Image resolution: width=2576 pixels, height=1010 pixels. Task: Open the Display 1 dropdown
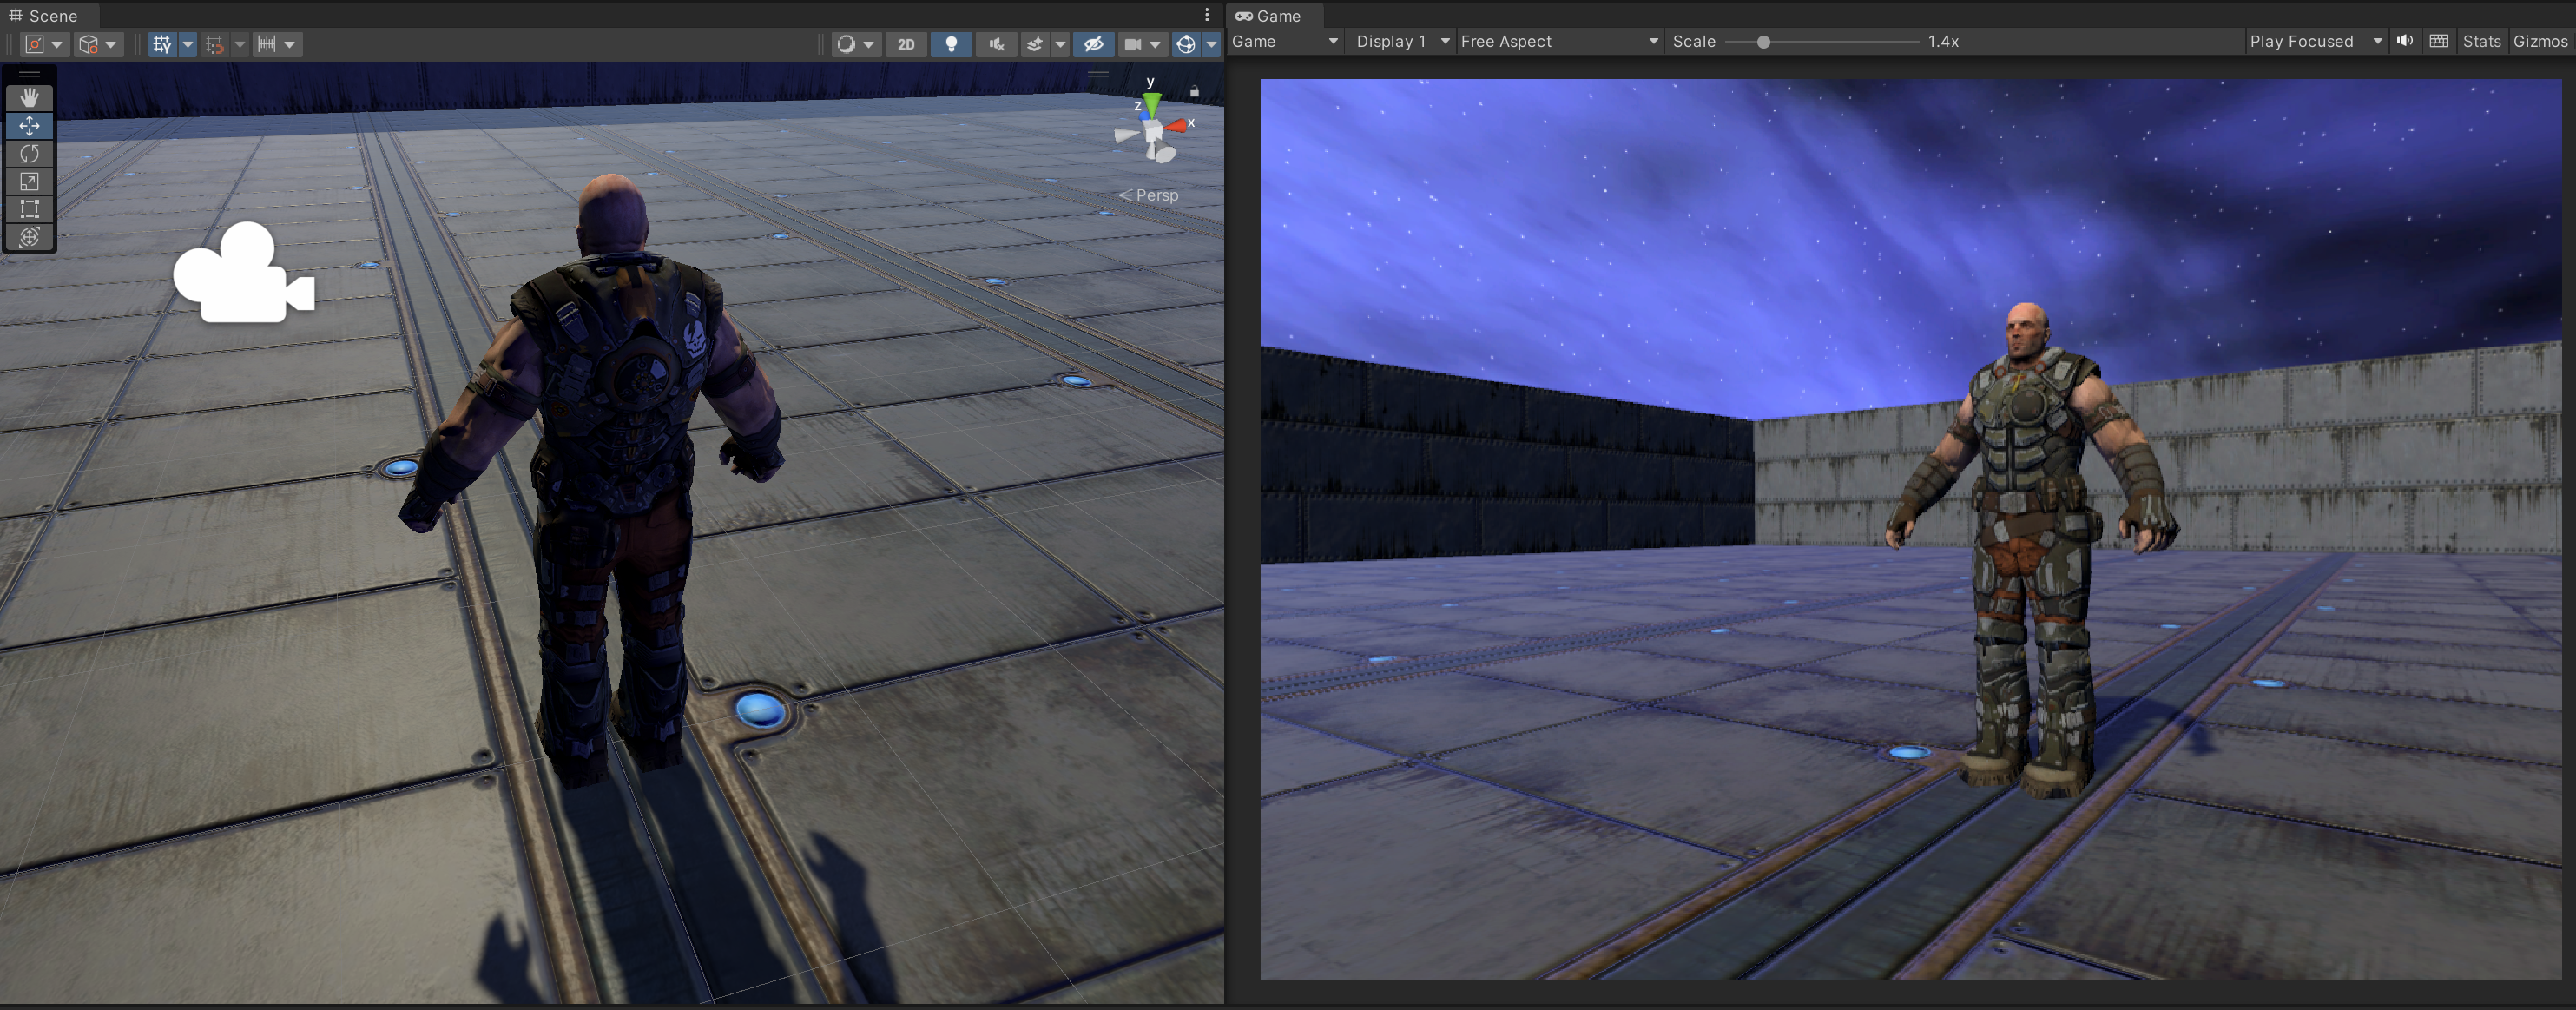click(1401, 41)
